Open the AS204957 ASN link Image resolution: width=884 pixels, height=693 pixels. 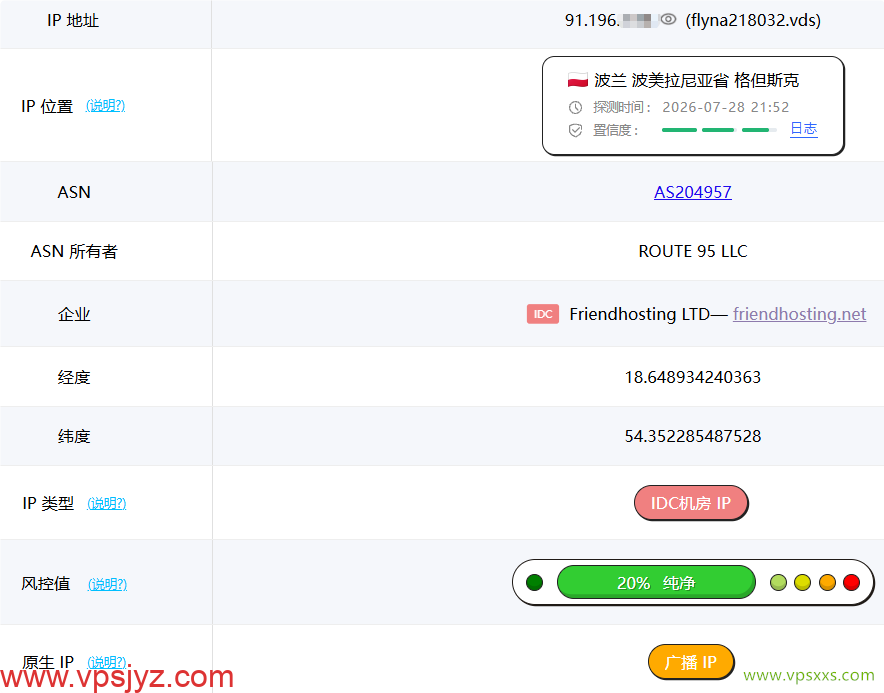click(692, 192)
